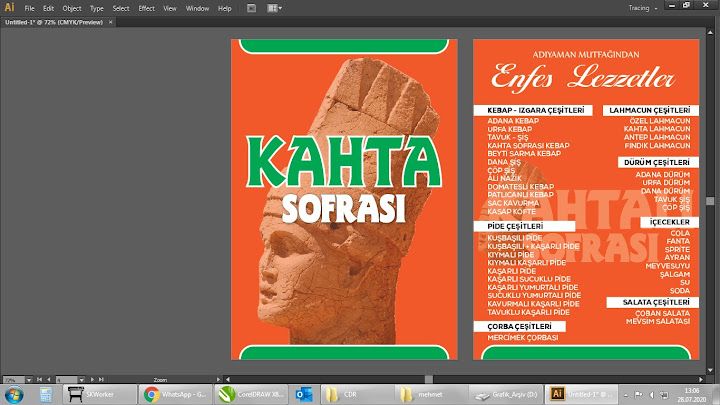Click the volume speaker tray icon
This screenshot has height=405, width=720.
(x=651, y=395)
